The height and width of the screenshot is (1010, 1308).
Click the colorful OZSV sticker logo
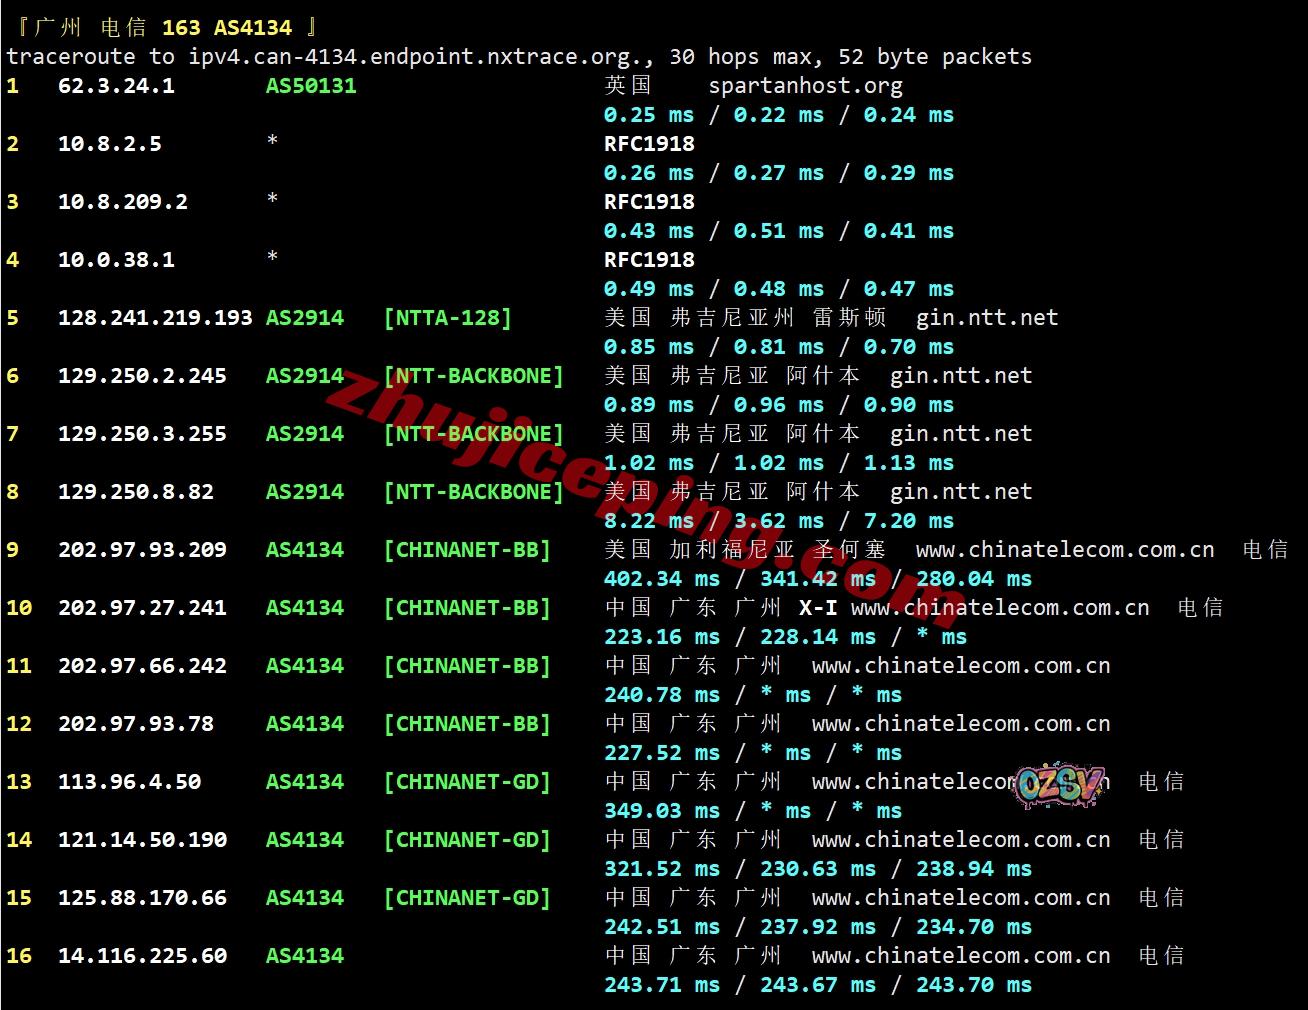point(1061,785)
